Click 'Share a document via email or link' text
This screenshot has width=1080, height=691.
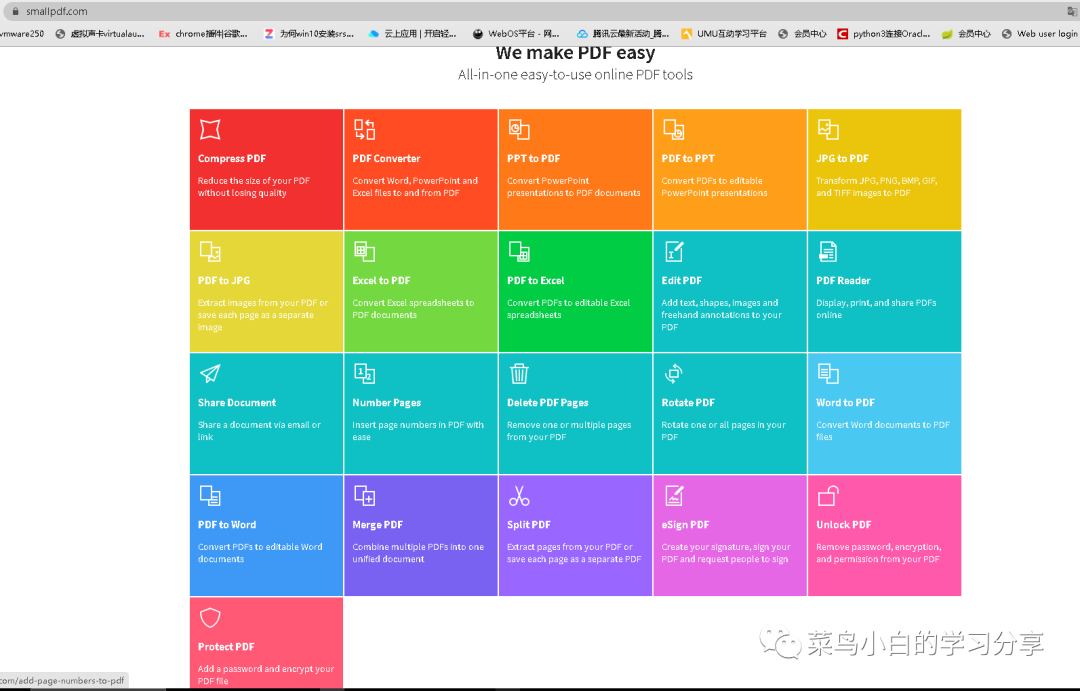259,431
